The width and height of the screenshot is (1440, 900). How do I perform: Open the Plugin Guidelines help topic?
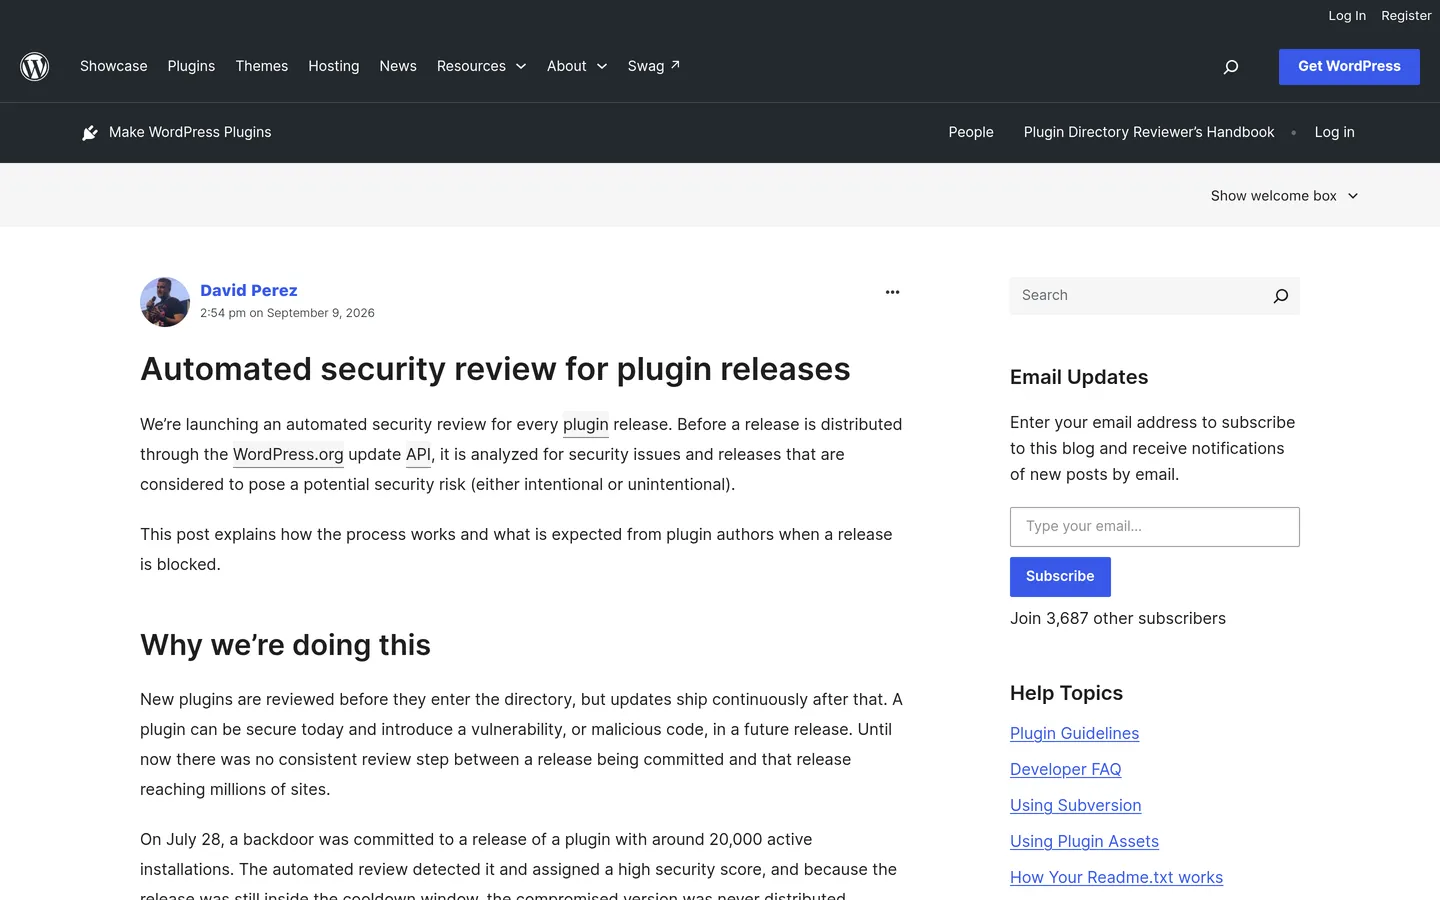click(1074, 733)
